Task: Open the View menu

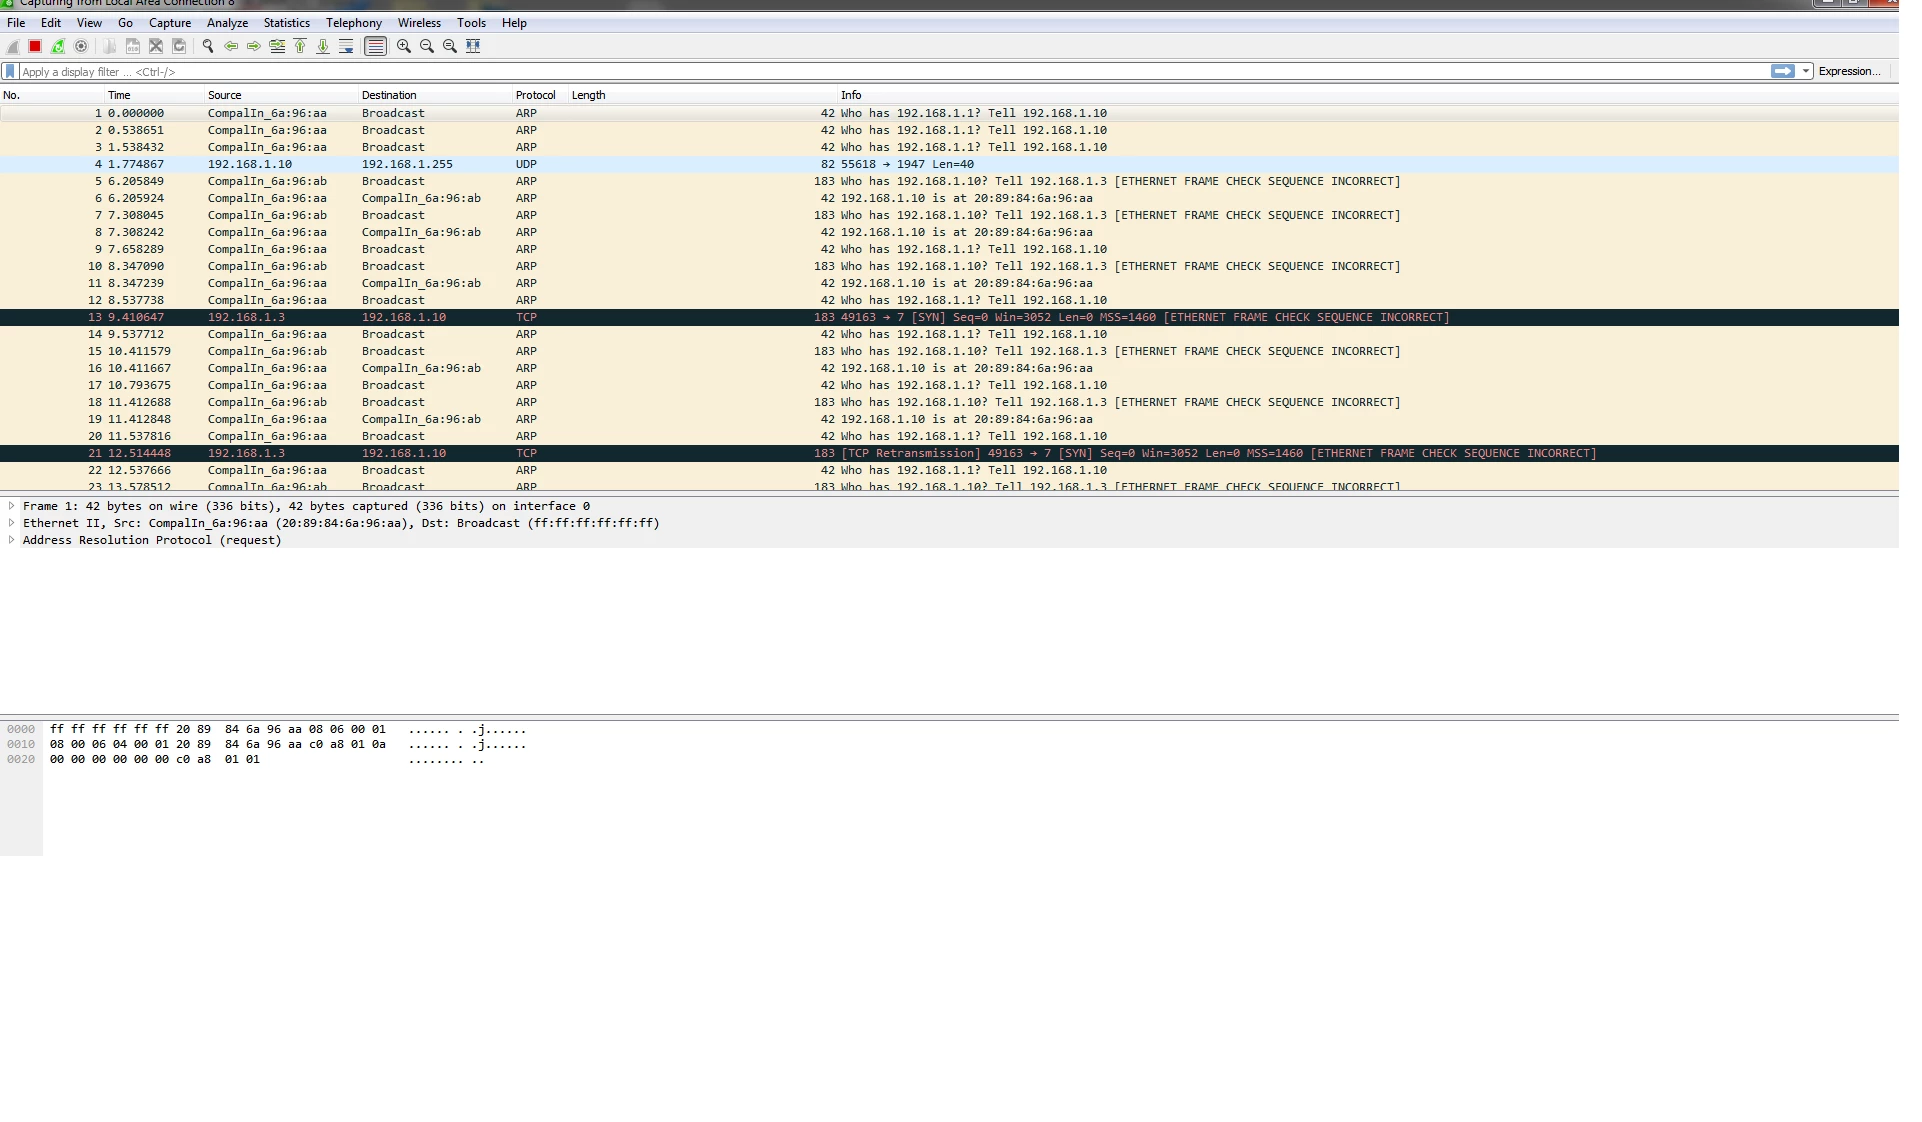Action: pyautogui.click(x=89, y=23)
